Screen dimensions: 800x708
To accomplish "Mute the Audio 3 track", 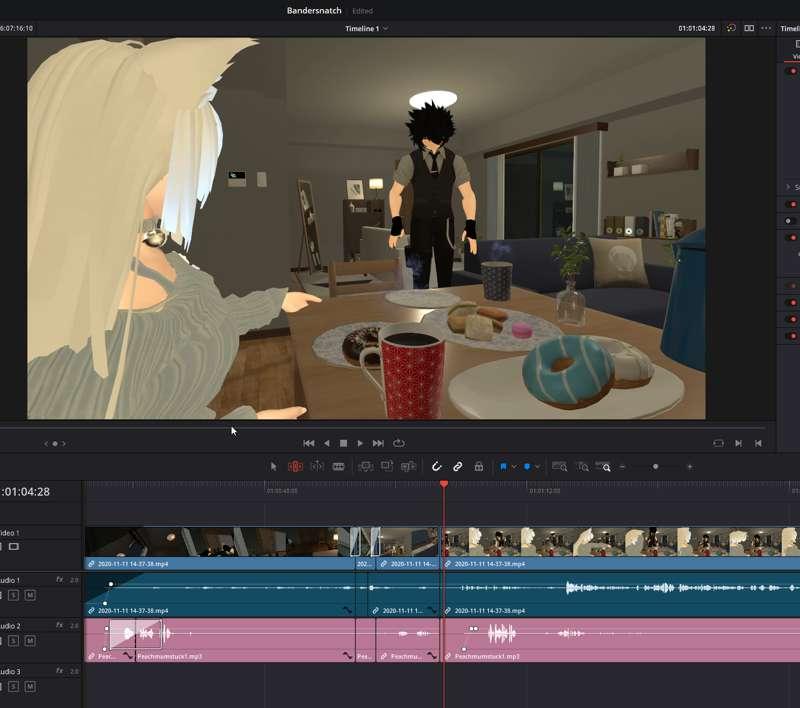I will pos(30,687).
